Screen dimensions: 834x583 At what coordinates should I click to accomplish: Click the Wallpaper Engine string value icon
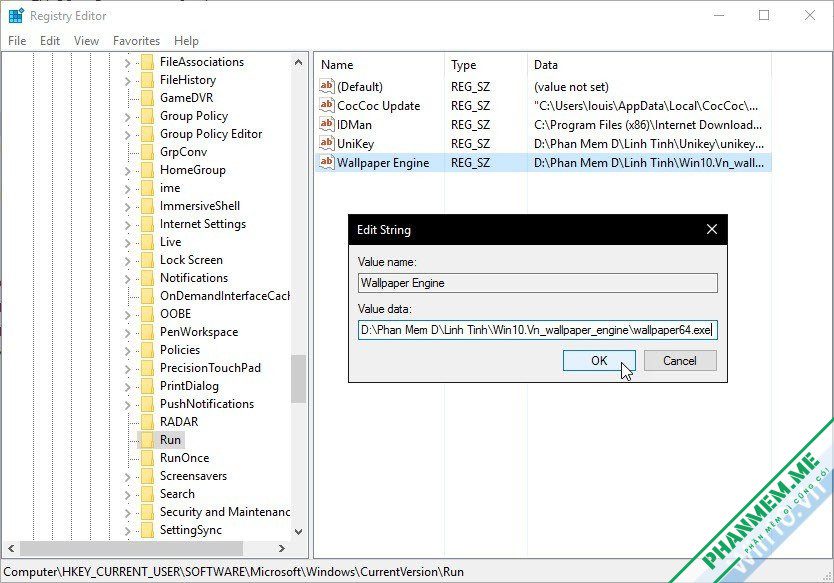click(x=327, y=162)
